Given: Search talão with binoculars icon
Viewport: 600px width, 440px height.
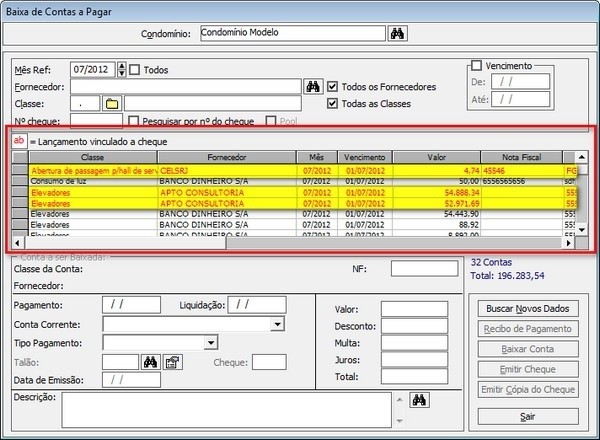Looking at the screenshot, I should tap(150, 362).
